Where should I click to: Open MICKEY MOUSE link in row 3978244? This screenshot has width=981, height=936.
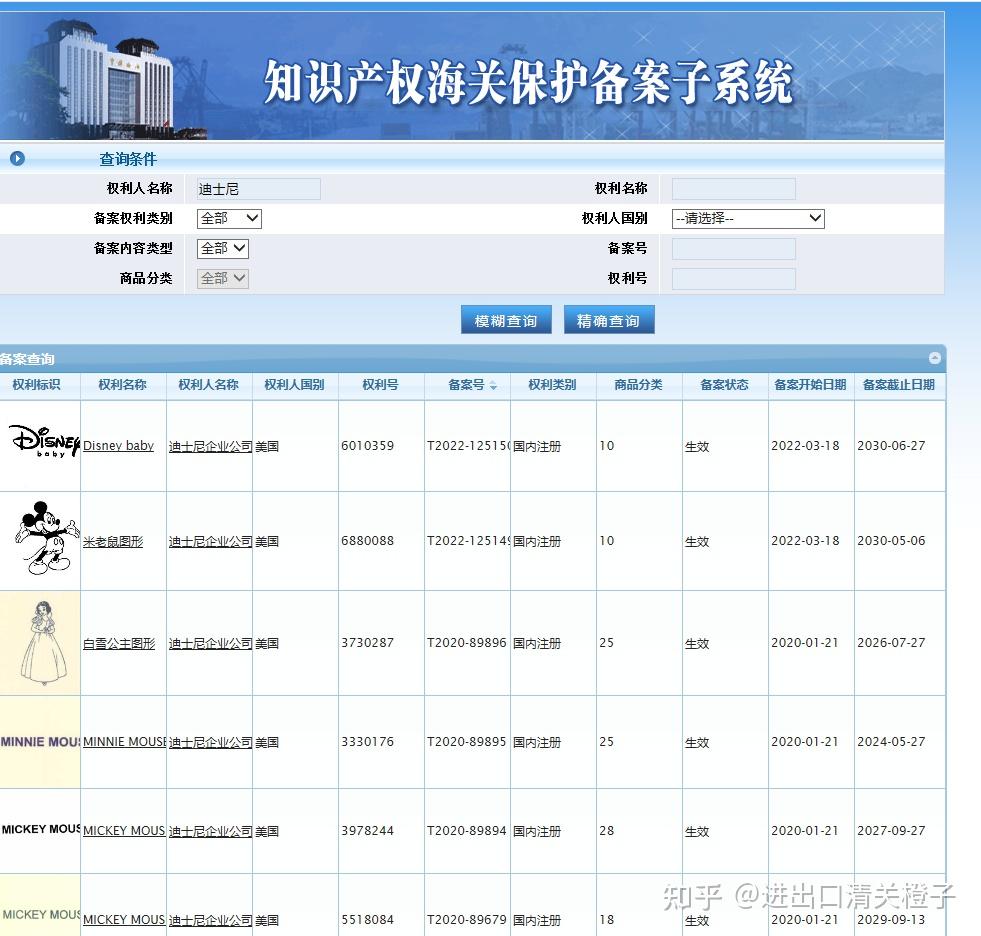coord(124,831)
